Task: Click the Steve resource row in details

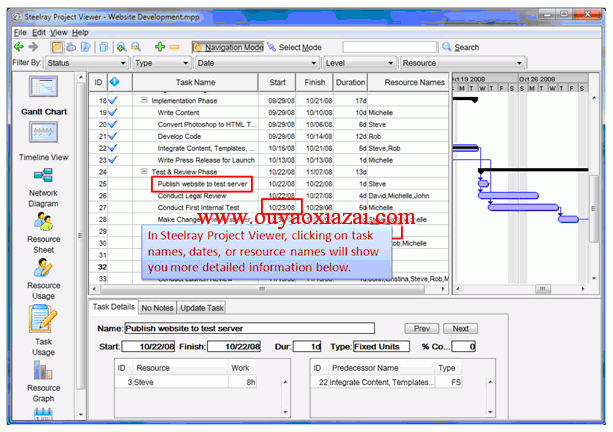Action: pos(186,382)
